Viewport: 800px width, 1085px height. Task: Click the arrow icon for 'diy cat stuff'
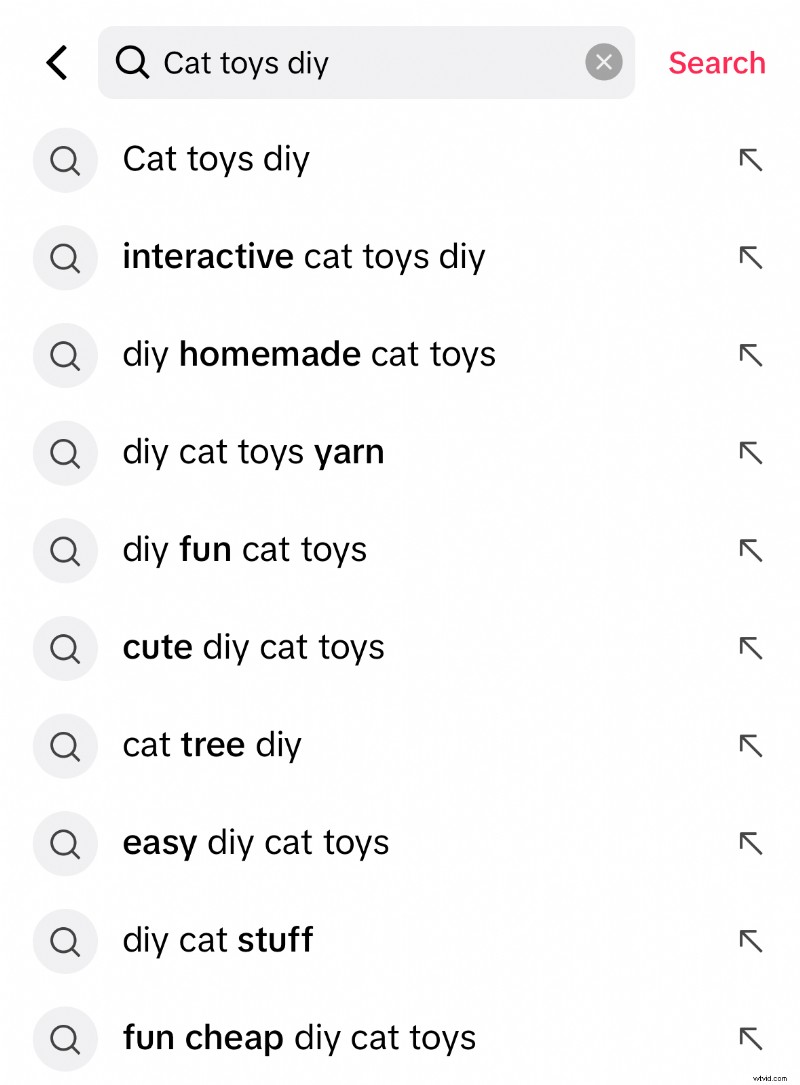click(x=750, y=940)
